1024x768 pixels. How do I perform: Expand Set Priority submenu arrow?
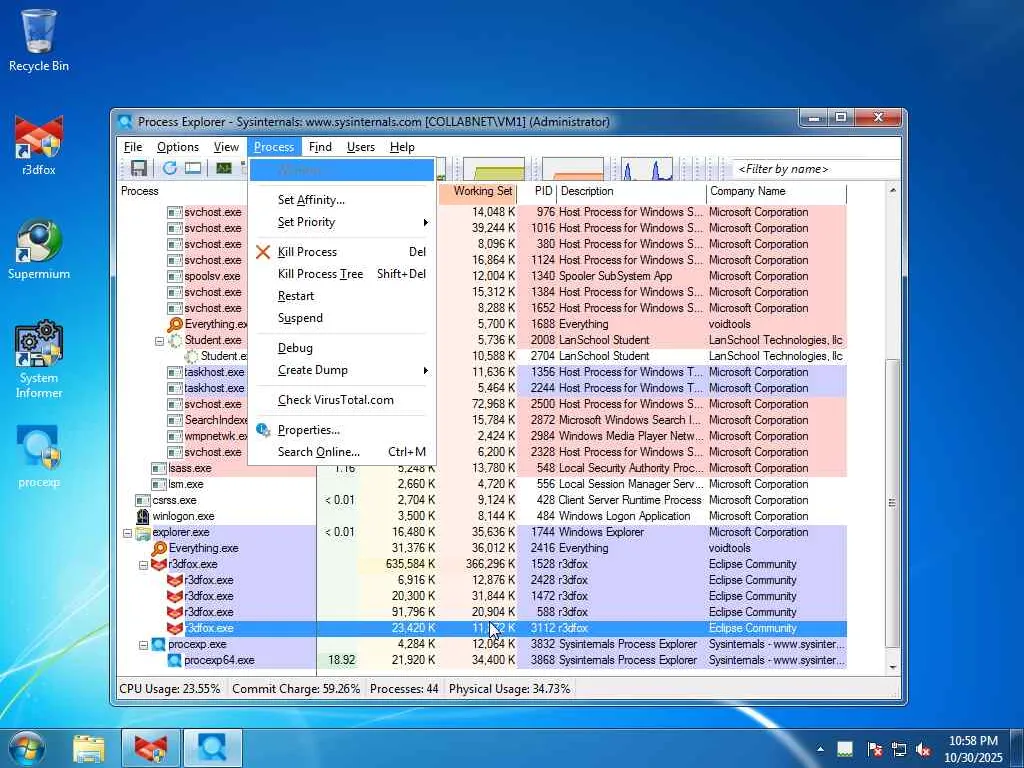click(425, 223)
